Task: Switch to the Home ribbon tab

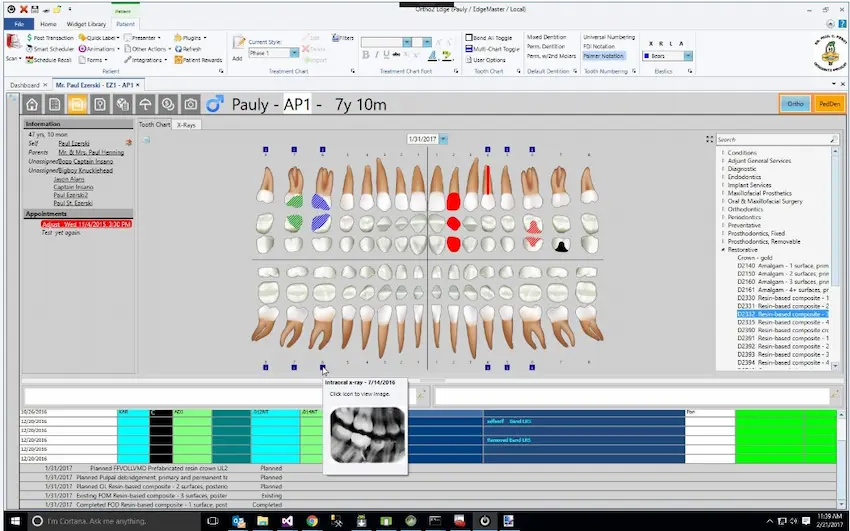Action: tap(48, 24)
